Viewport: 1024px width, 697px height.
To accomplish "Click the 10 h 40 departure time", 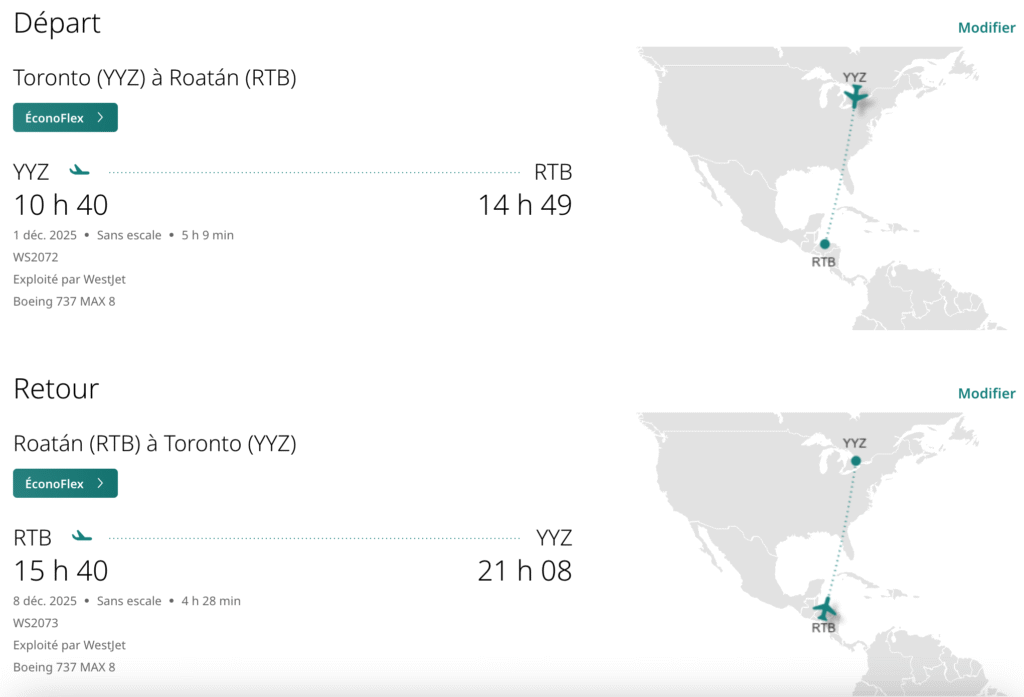I will (61, 205).
